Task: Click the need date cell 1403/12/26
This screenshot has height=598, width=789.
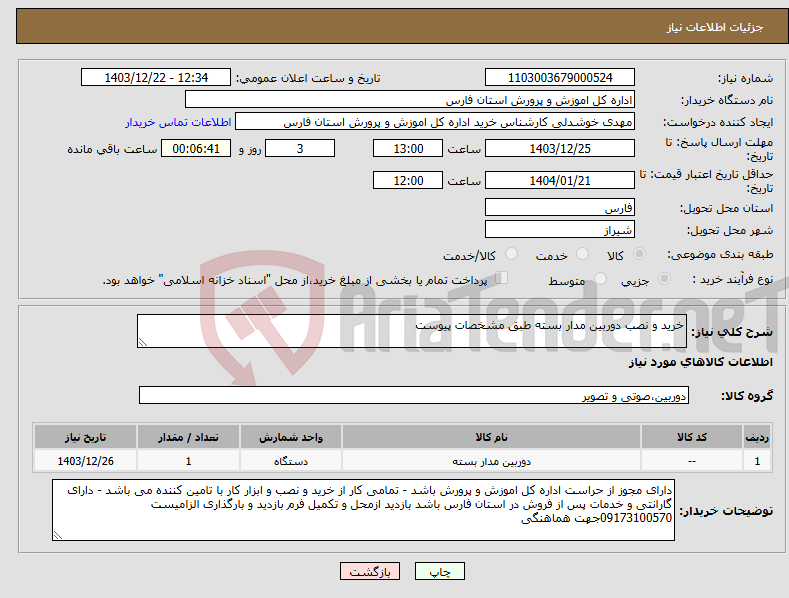Action: tap(86, 461)
